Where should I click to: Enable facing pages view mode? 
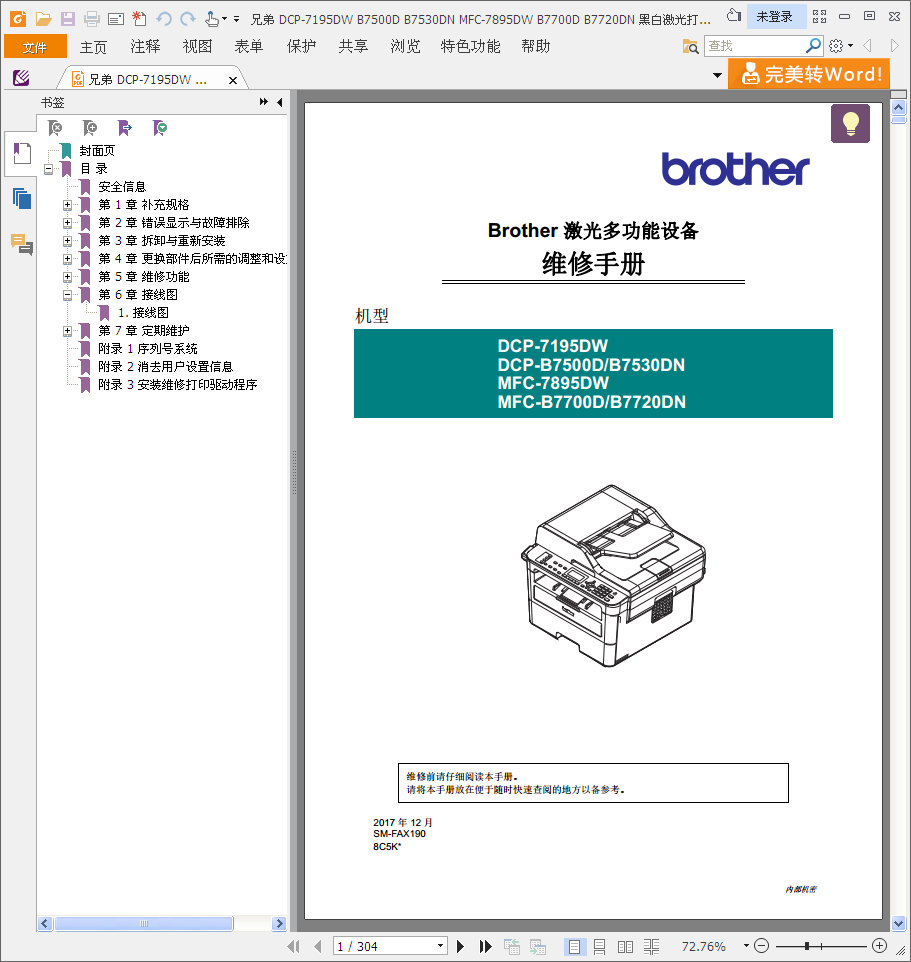[x=625, y=946]
